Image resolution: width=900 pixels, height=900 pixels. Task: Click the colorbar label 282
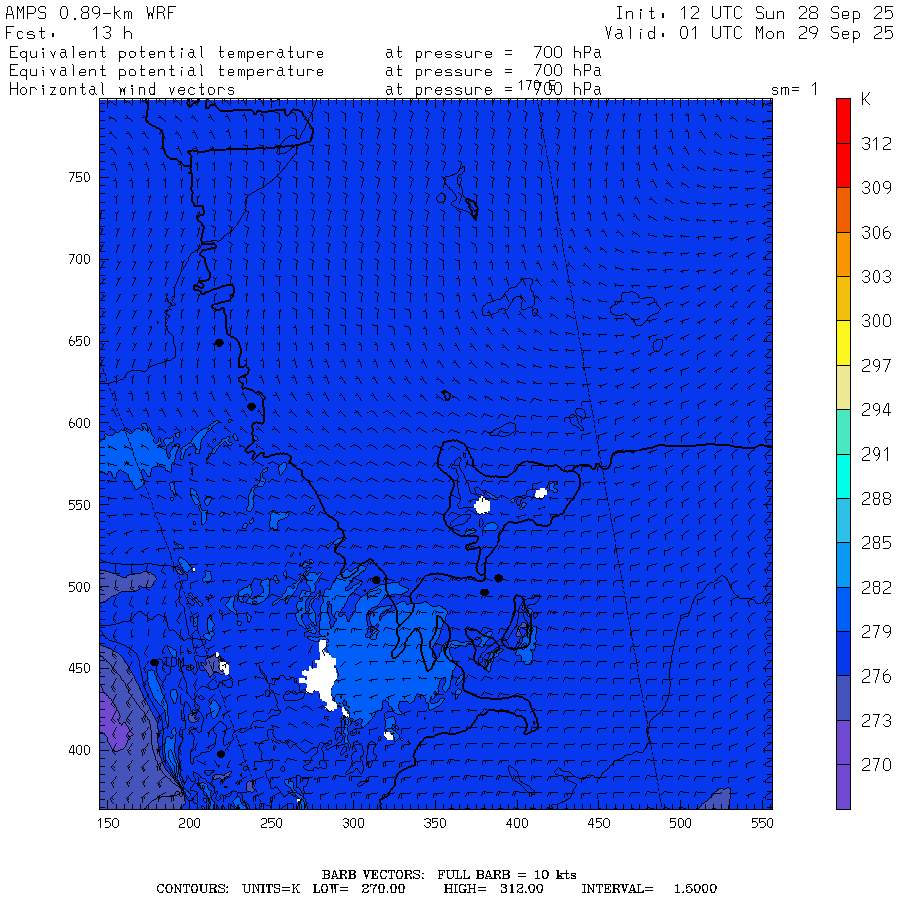876,588
